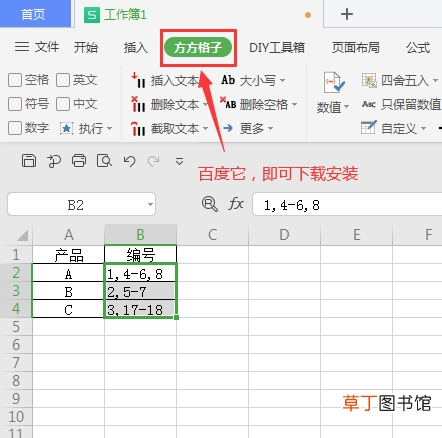The height and width of the screenshot is (438, 442).
Task: Click the 编号 header cell
Action: coord(140,255)
